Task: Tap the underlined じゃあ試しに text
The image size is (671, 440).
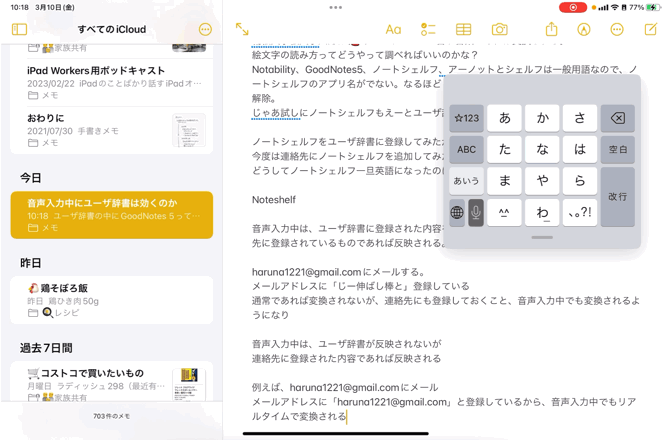Action: (276, 113)
